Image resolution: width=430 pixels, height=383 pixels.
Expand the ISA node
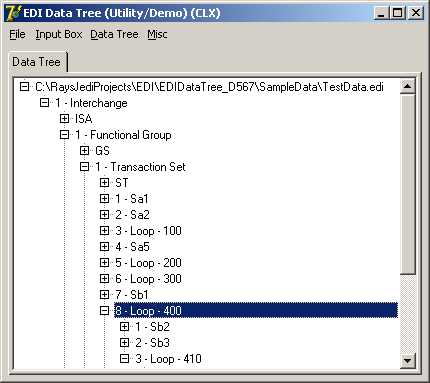pyautogui.click(x=64, y=119)
